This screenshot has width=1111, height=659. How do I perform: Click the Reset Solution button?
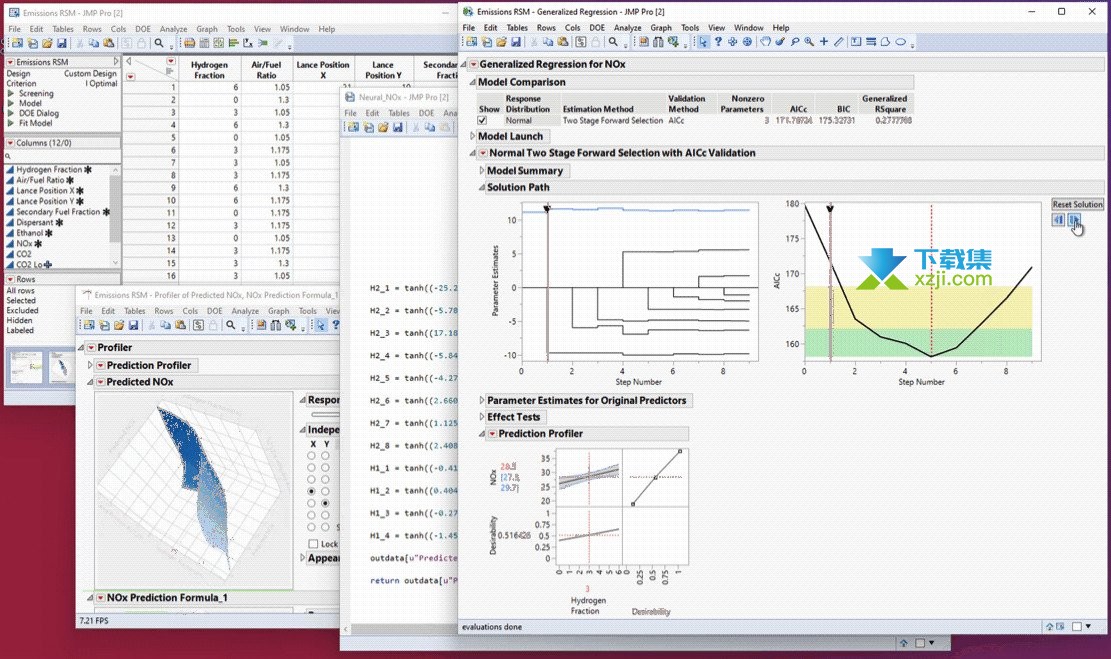point(1077,204)
